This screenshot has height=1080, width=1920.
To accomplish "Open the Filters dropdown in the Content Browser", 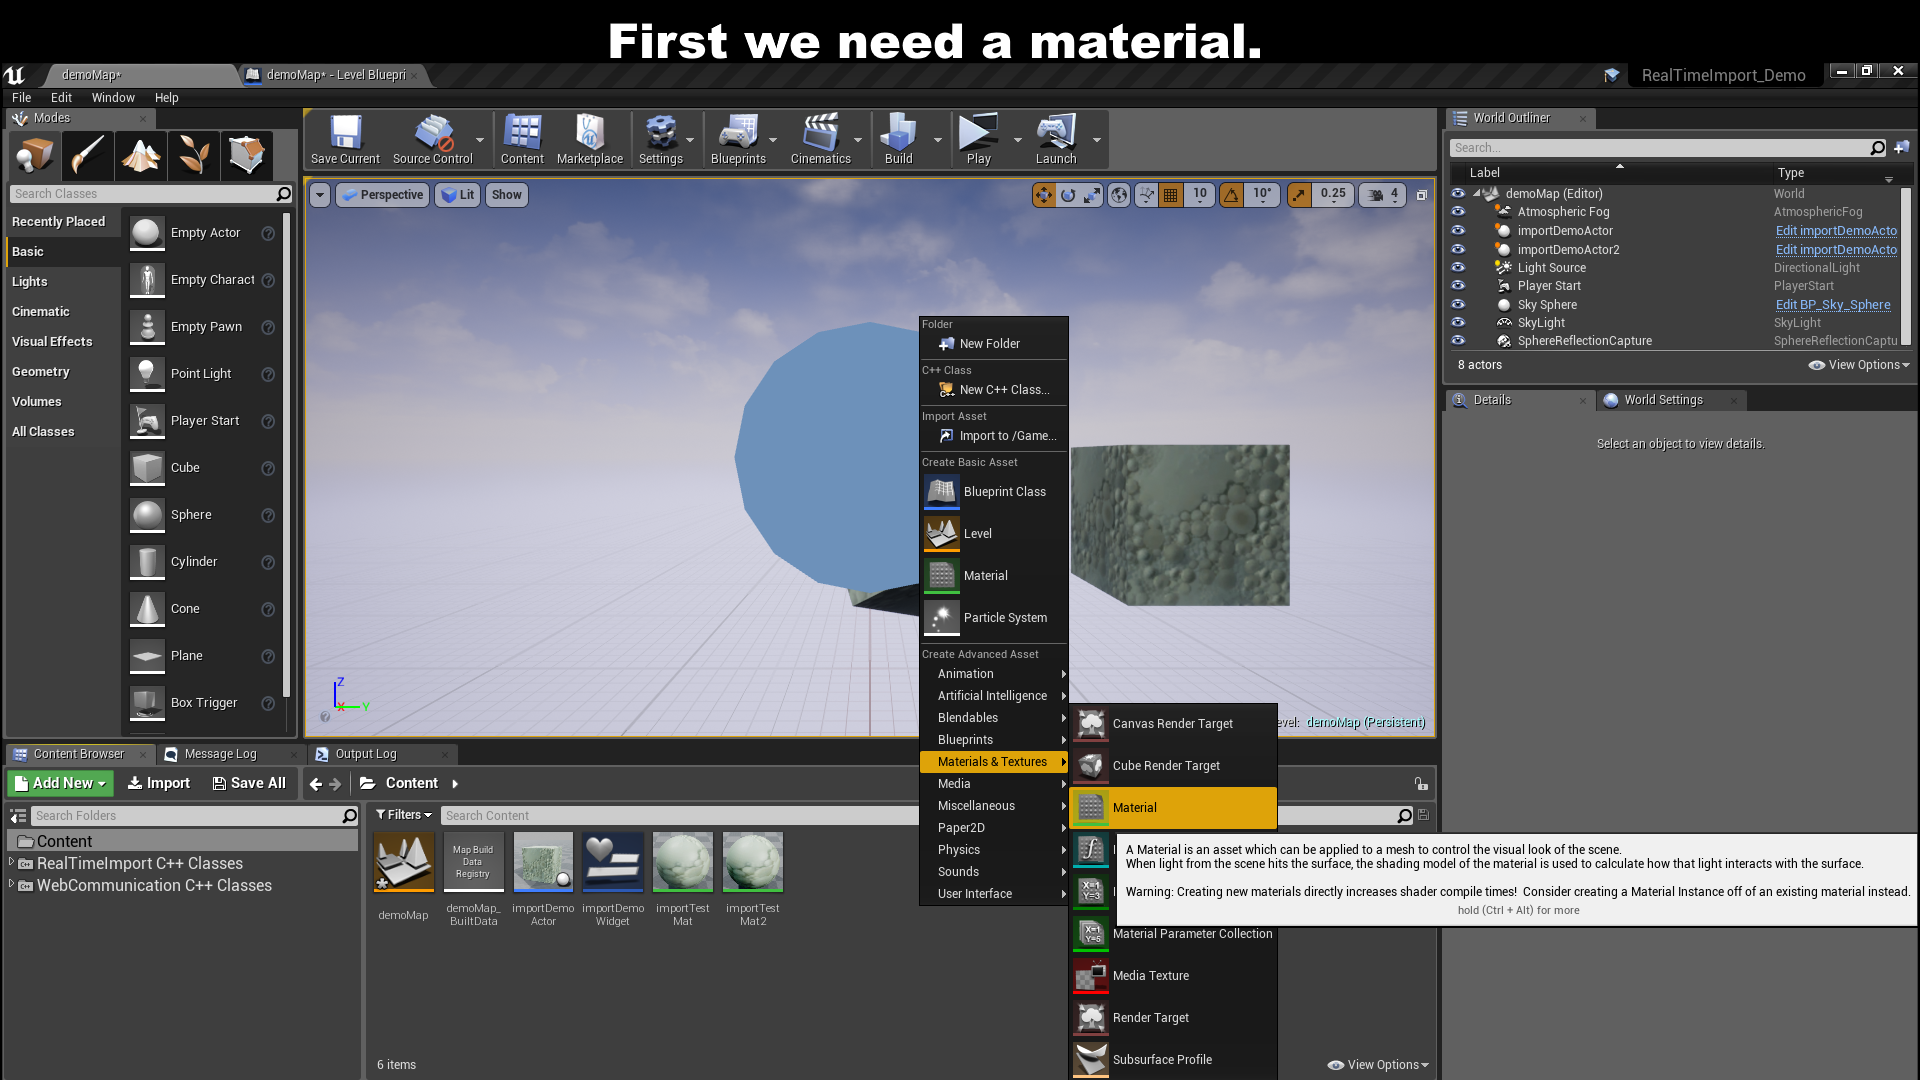I will pyautogui.click(x=404, y=815).
